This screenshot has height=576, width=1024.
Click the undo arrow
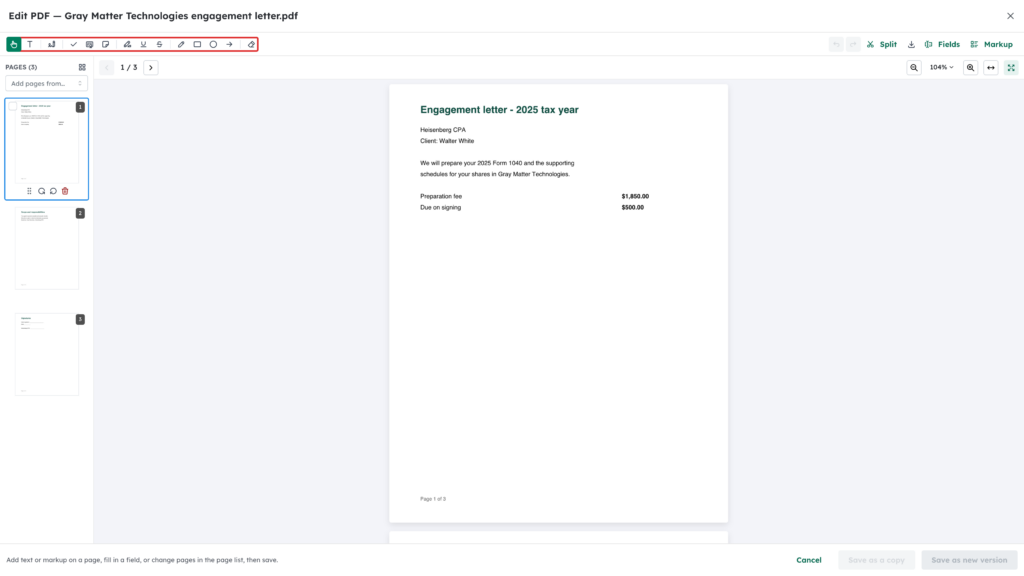click(x=836, y=44)
